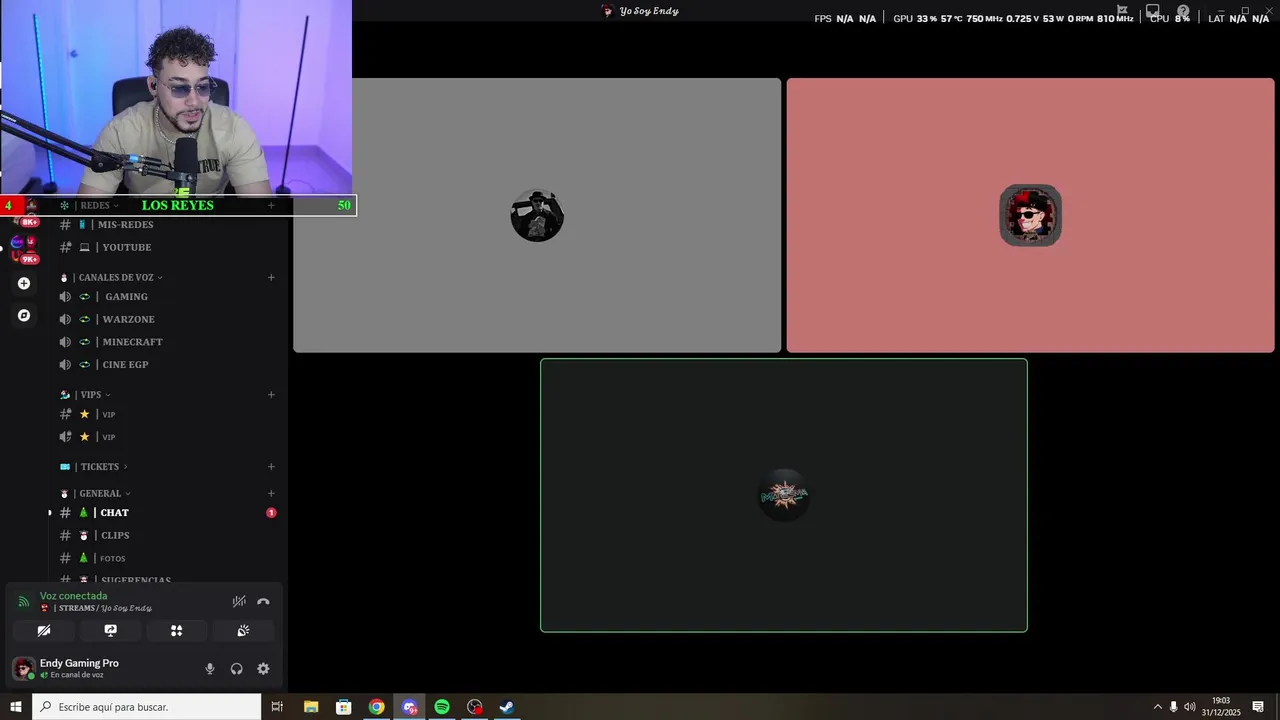Open Endy Gaming Pro user avatar

(23, 668)
